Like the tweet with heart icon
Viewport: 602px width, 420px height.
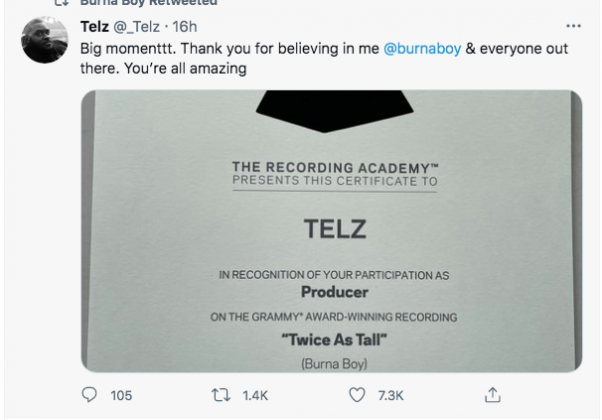(355, 395)
